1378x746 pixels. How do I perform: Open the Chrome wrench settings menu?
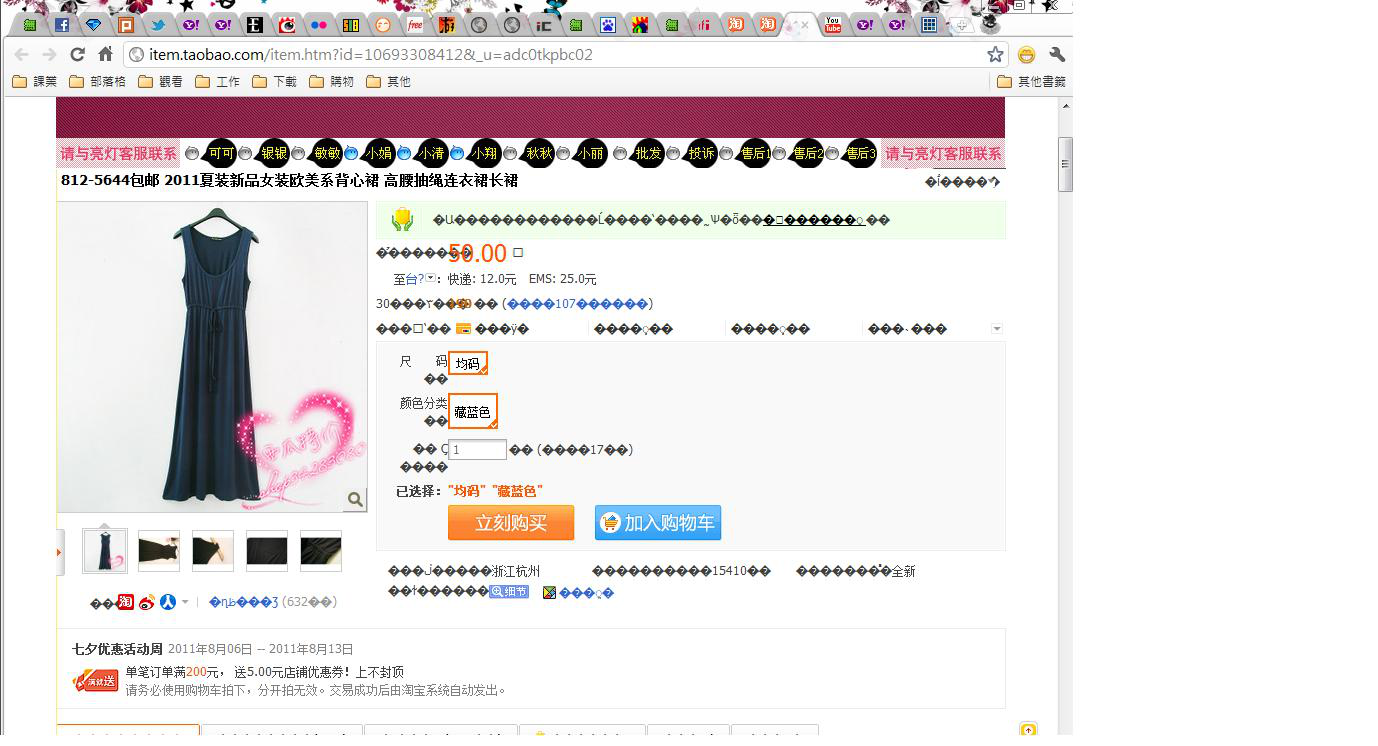tap(1056, 54)
